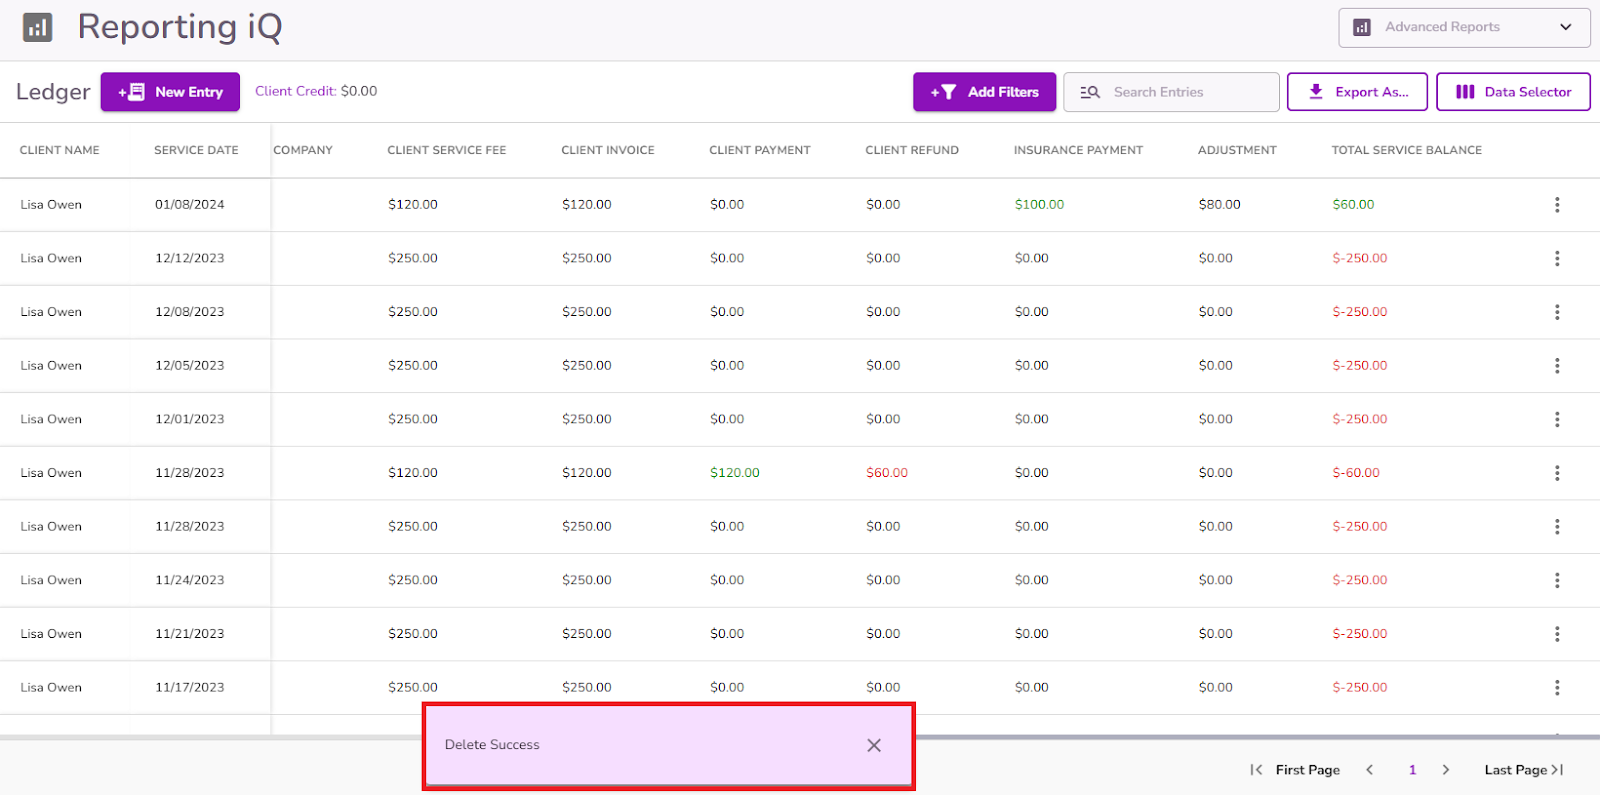Focus the Search Entries field
Screen dimensions: 1600x795
click(1171, 92)
